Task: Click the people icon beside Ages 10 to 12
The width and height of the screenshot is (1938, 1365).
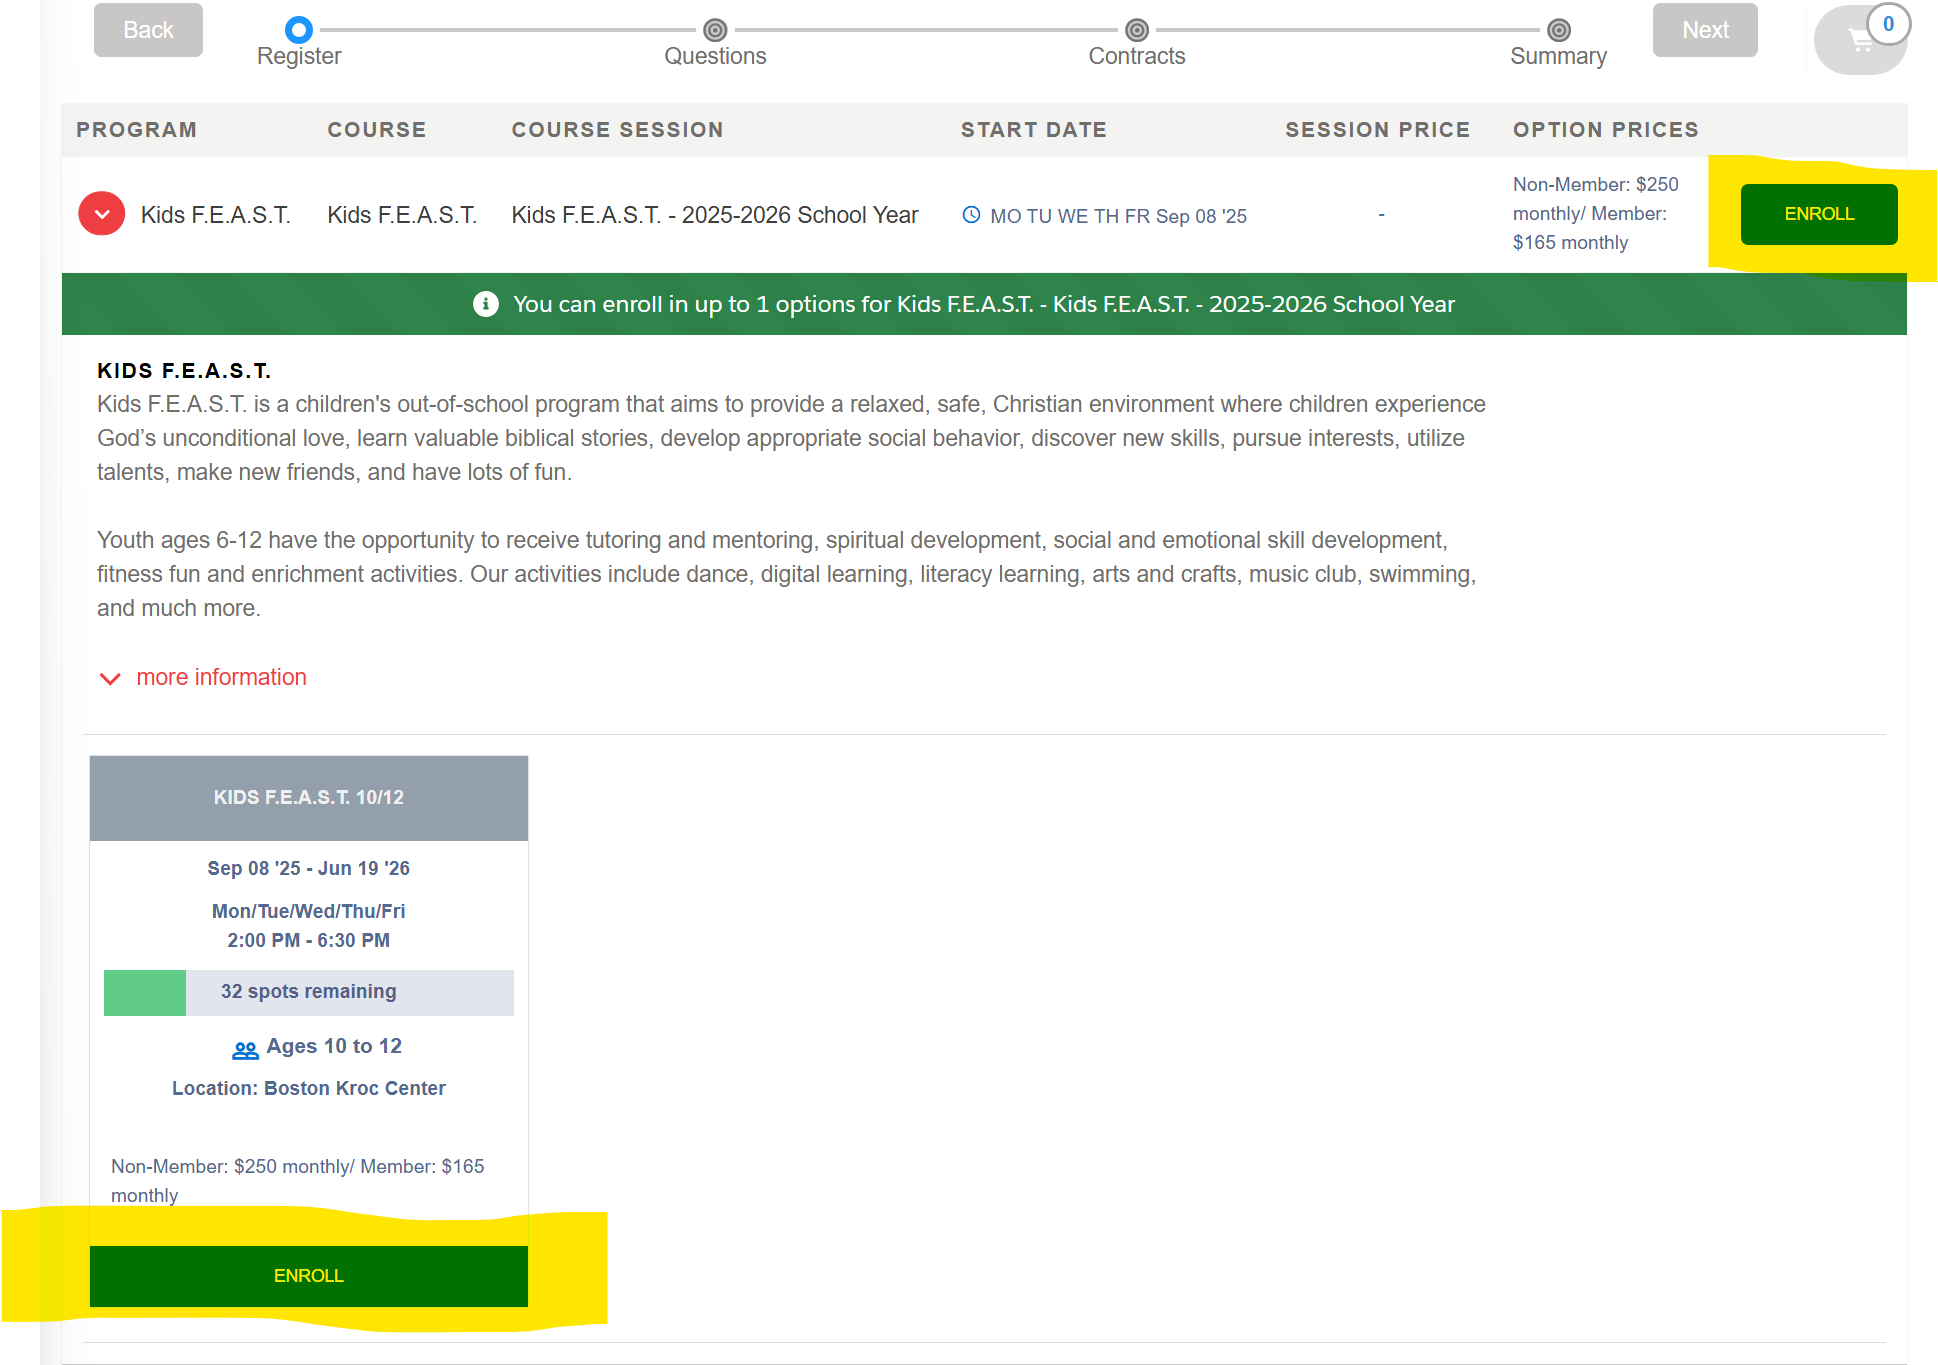Action: (245, 1049)
